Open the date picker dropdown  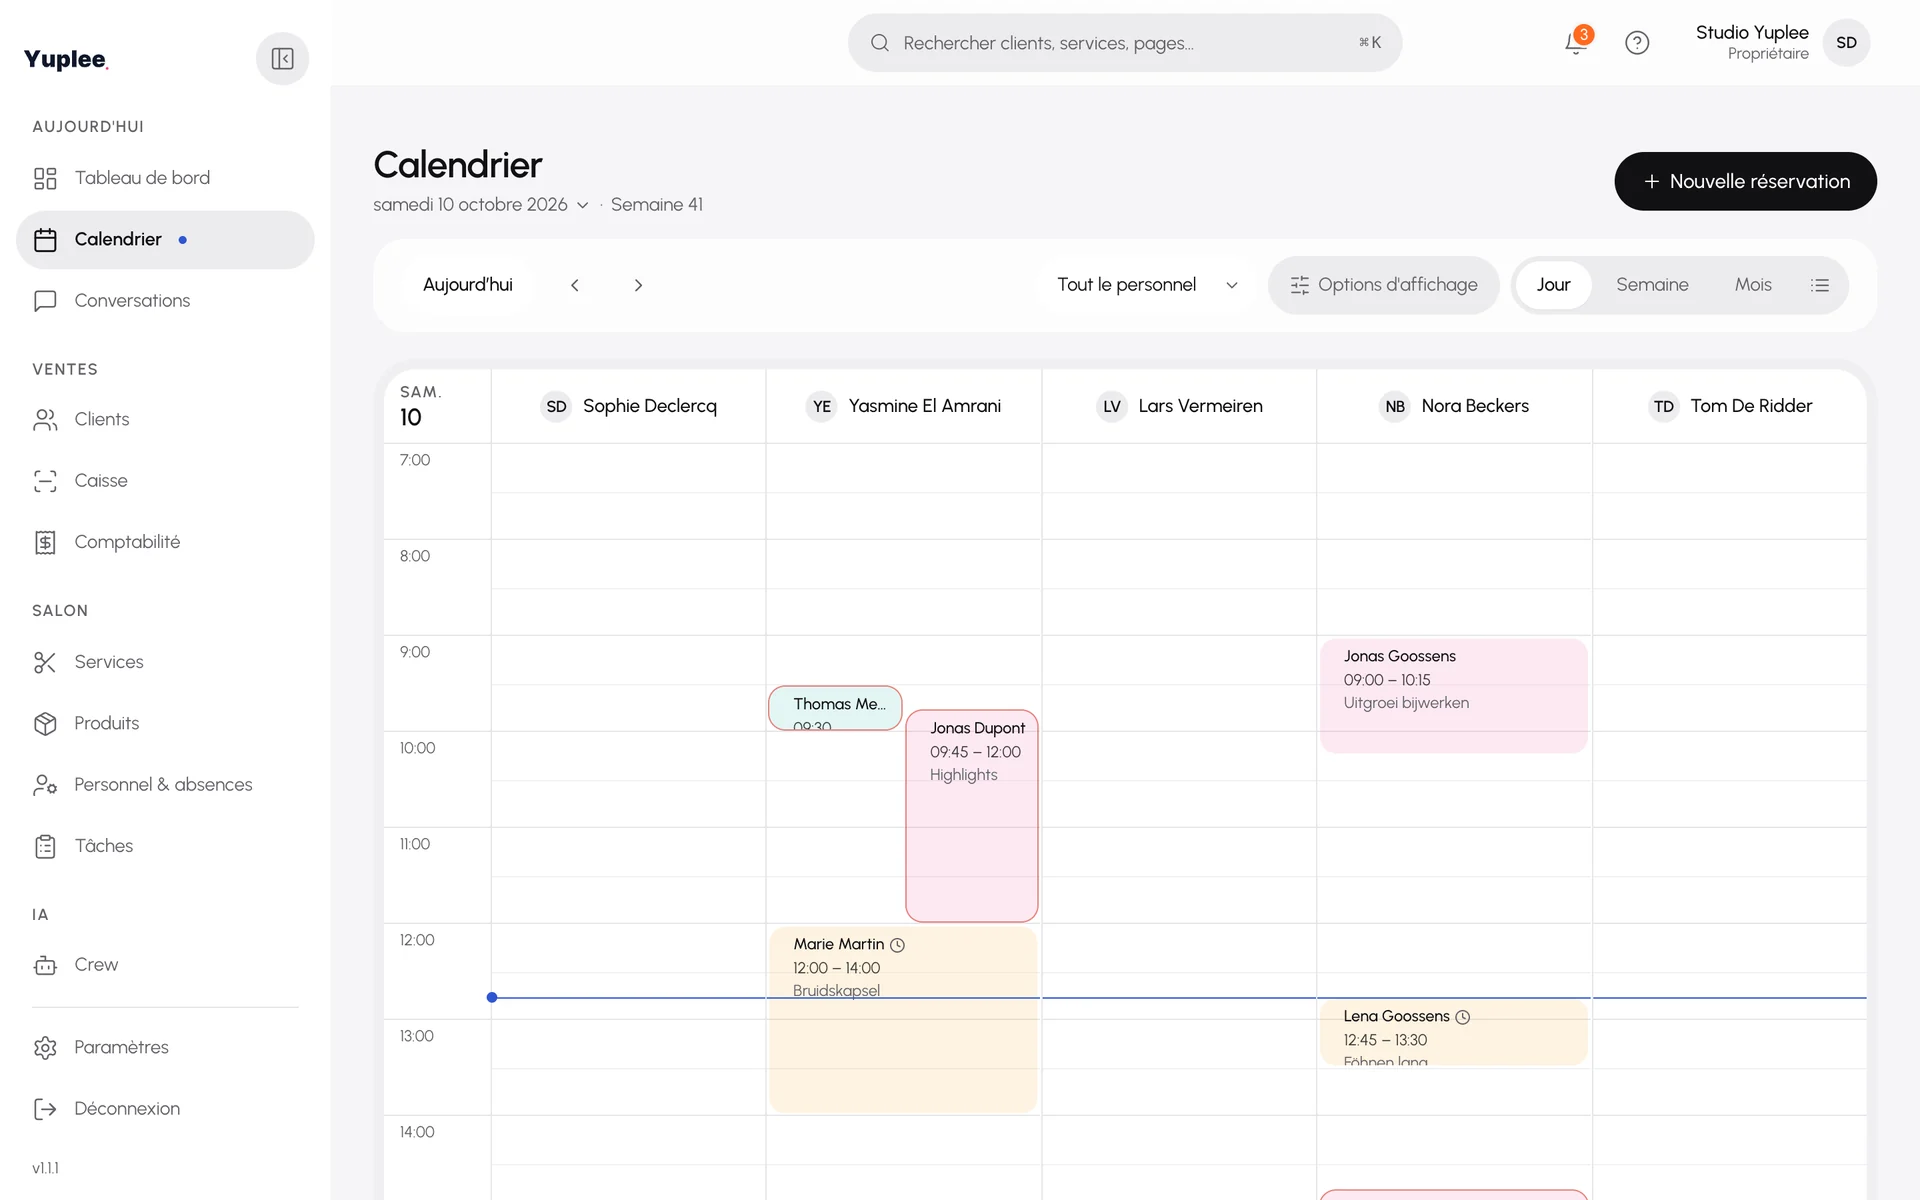pos(481,205)
